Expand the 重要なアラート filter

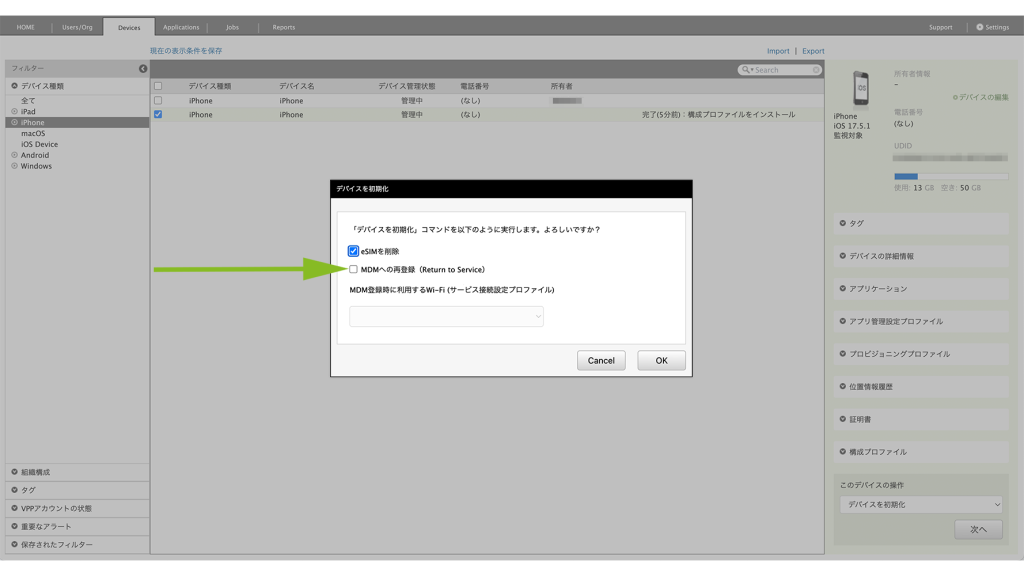[x=77, y=527]
